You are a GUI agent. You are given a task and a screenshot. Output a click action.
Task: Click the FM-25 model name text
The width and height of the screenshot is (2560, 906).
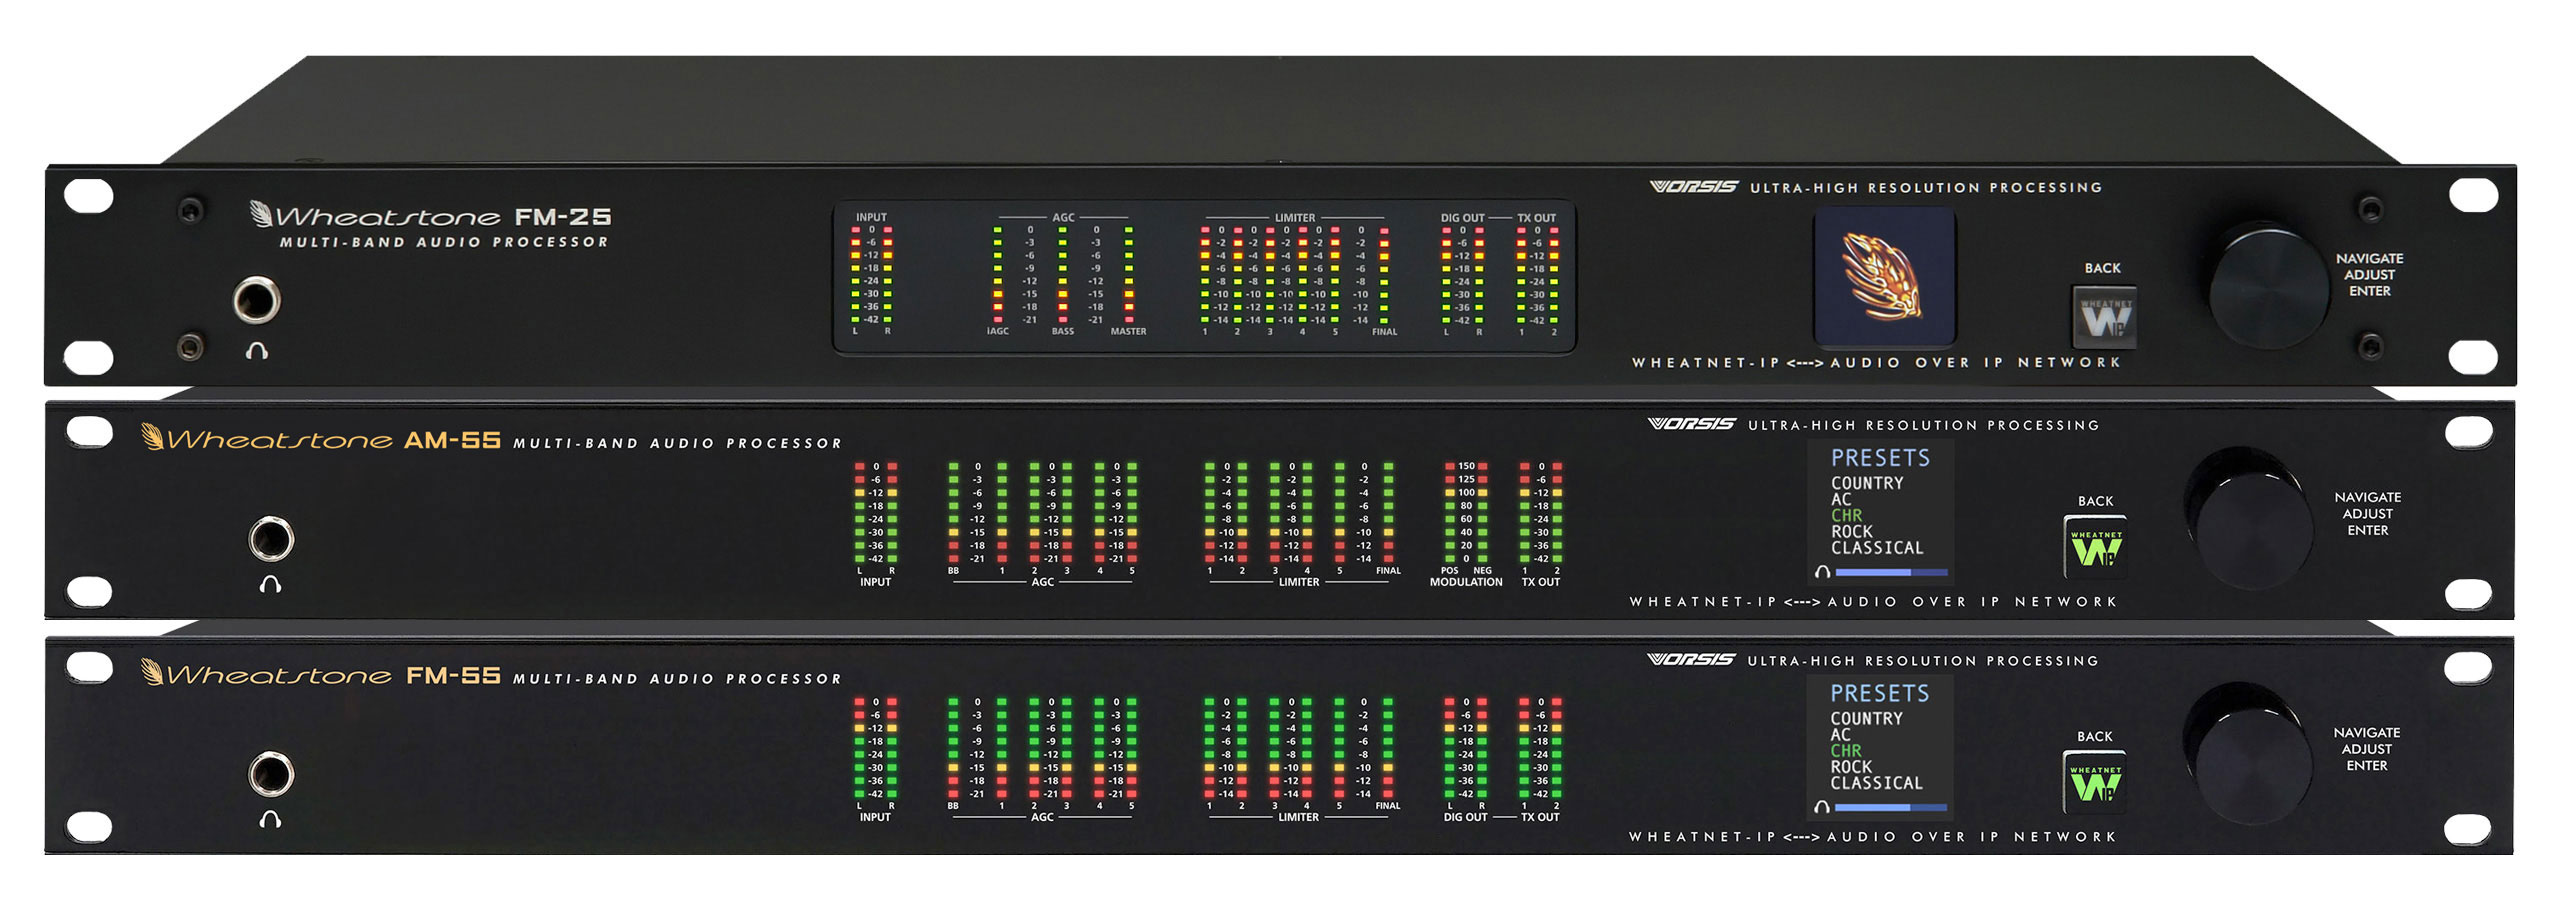(562, 217)
